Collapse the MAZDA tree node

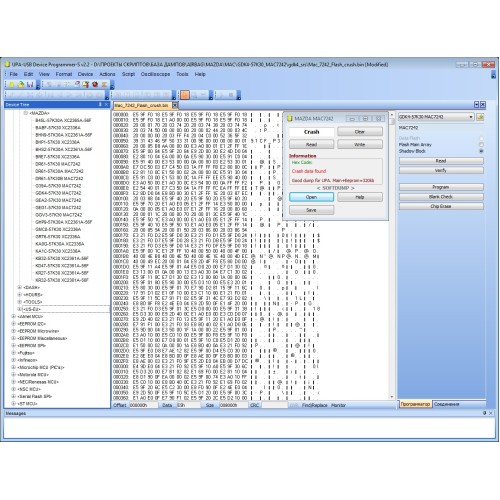pos(26,113)
